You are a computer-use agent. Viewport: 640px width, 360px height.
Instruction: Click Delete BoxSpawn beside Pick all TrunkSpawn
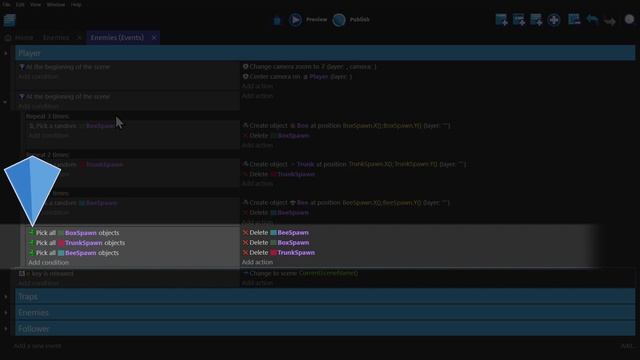click(276, 243)
